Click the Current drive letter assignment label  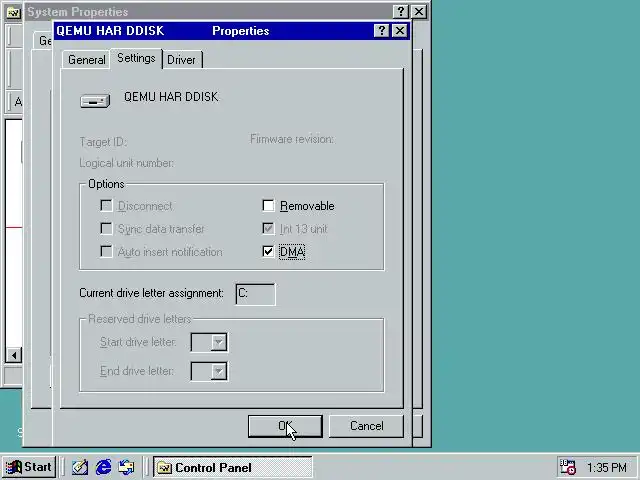click(151, 293)
